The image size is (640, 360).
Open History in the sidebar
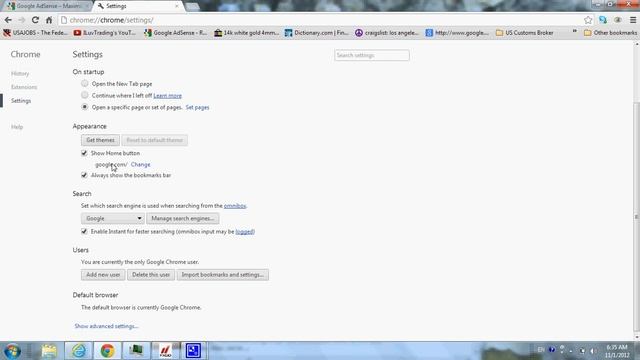(x=20, y=73)
